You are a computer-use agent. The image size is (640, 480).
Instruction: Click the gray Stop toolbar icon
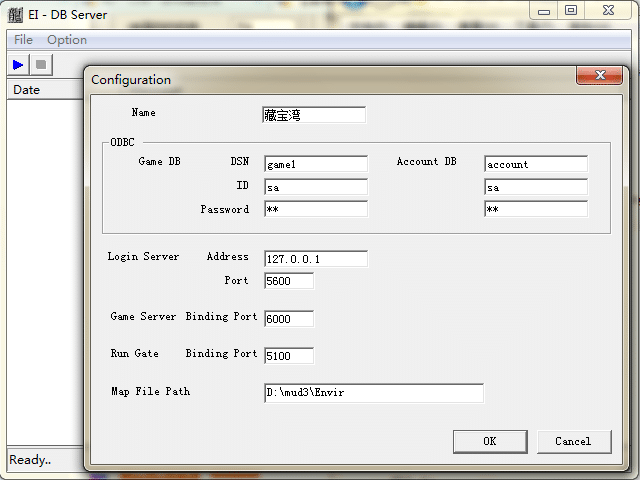41,65
